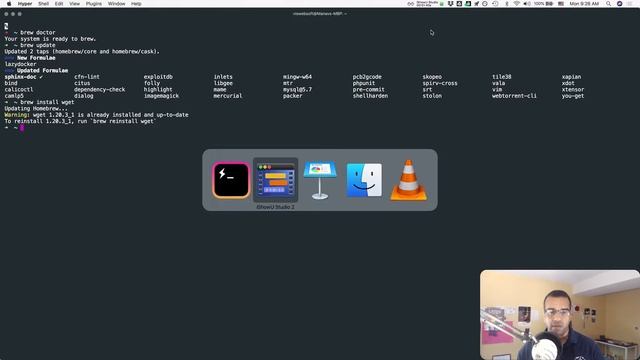Open Spotlight search magnifier icon
Screen dimensions: 640x360
[609, 4]
